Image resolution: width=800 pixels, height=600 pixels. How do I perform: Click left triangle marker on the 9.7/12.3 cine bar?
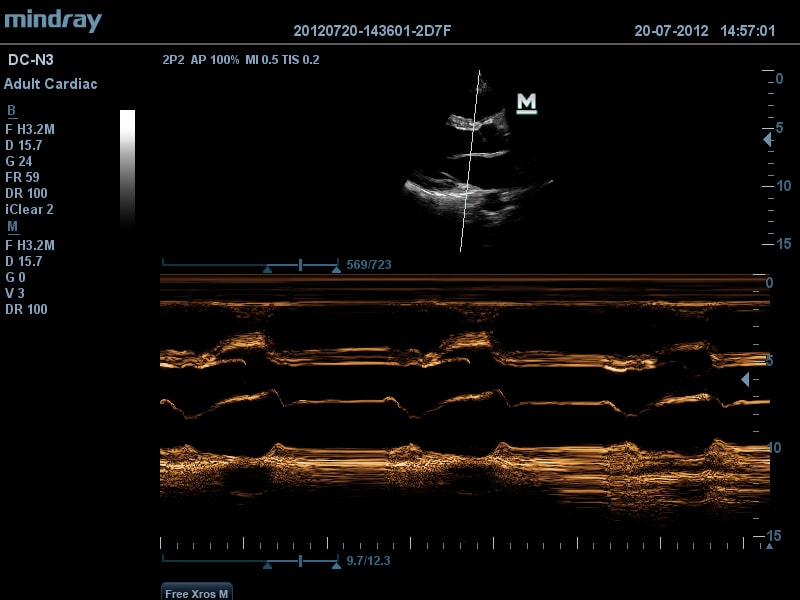pyautogui.click(x=267, y=565)
